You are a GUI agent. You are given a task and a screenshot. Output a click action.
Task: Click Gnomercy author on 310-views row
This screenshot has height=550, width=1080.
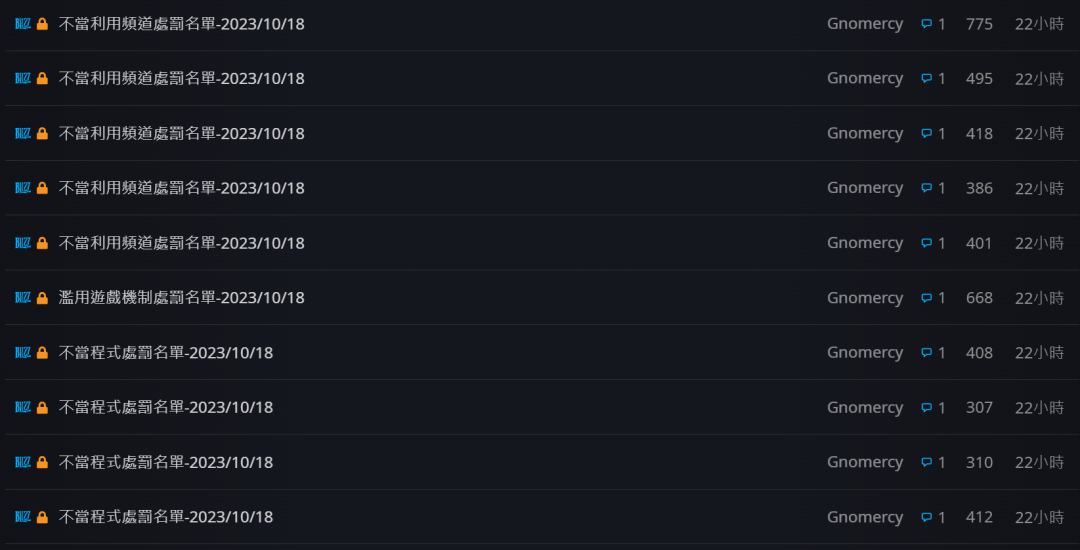[865, 462]
